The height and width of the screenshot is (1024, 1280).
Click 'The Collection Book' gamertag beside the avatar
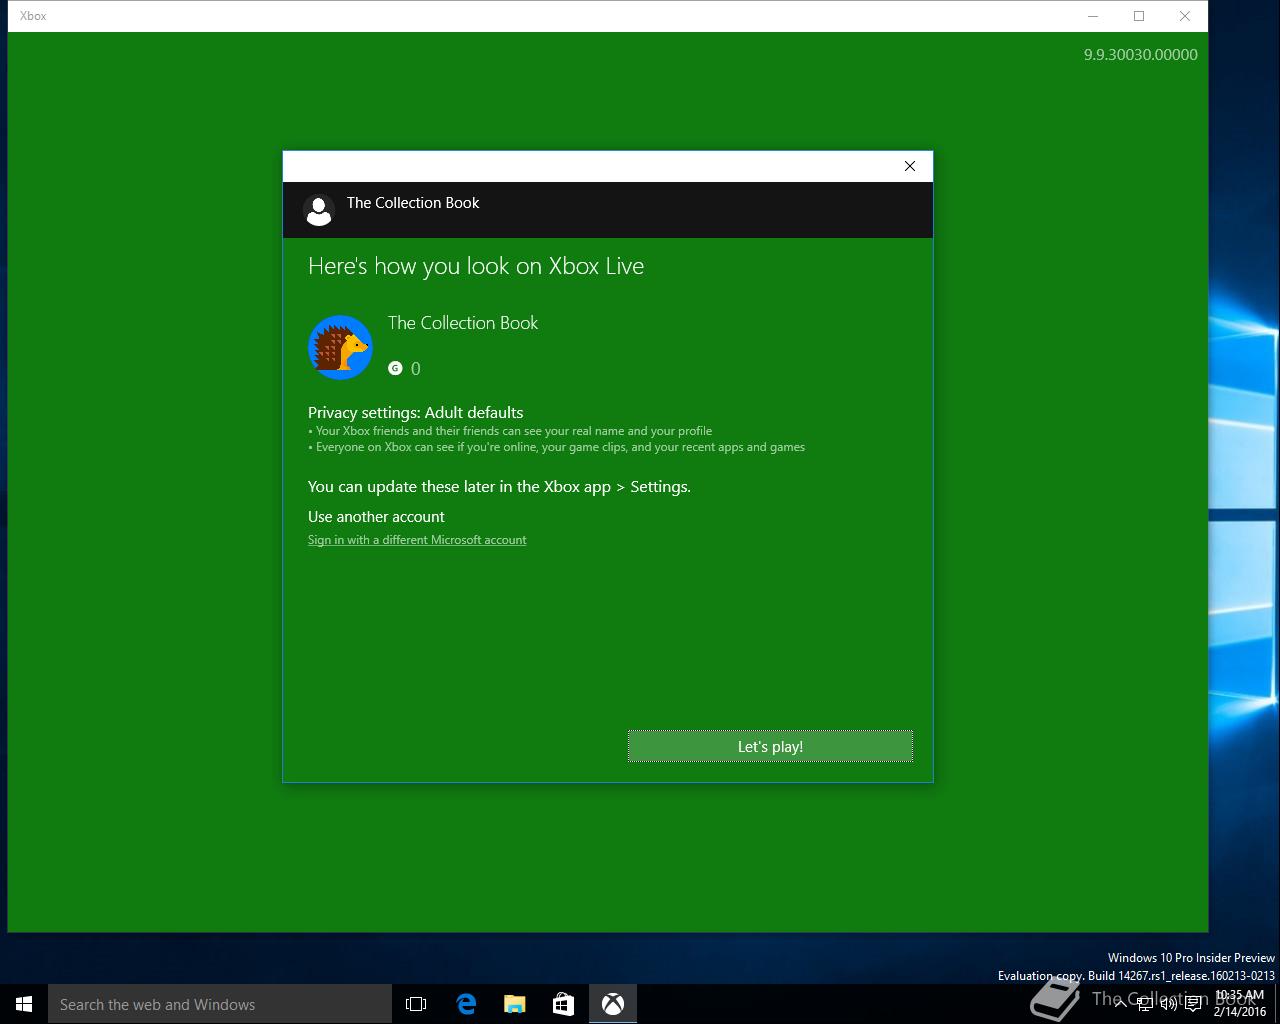(x=463, y=323)
